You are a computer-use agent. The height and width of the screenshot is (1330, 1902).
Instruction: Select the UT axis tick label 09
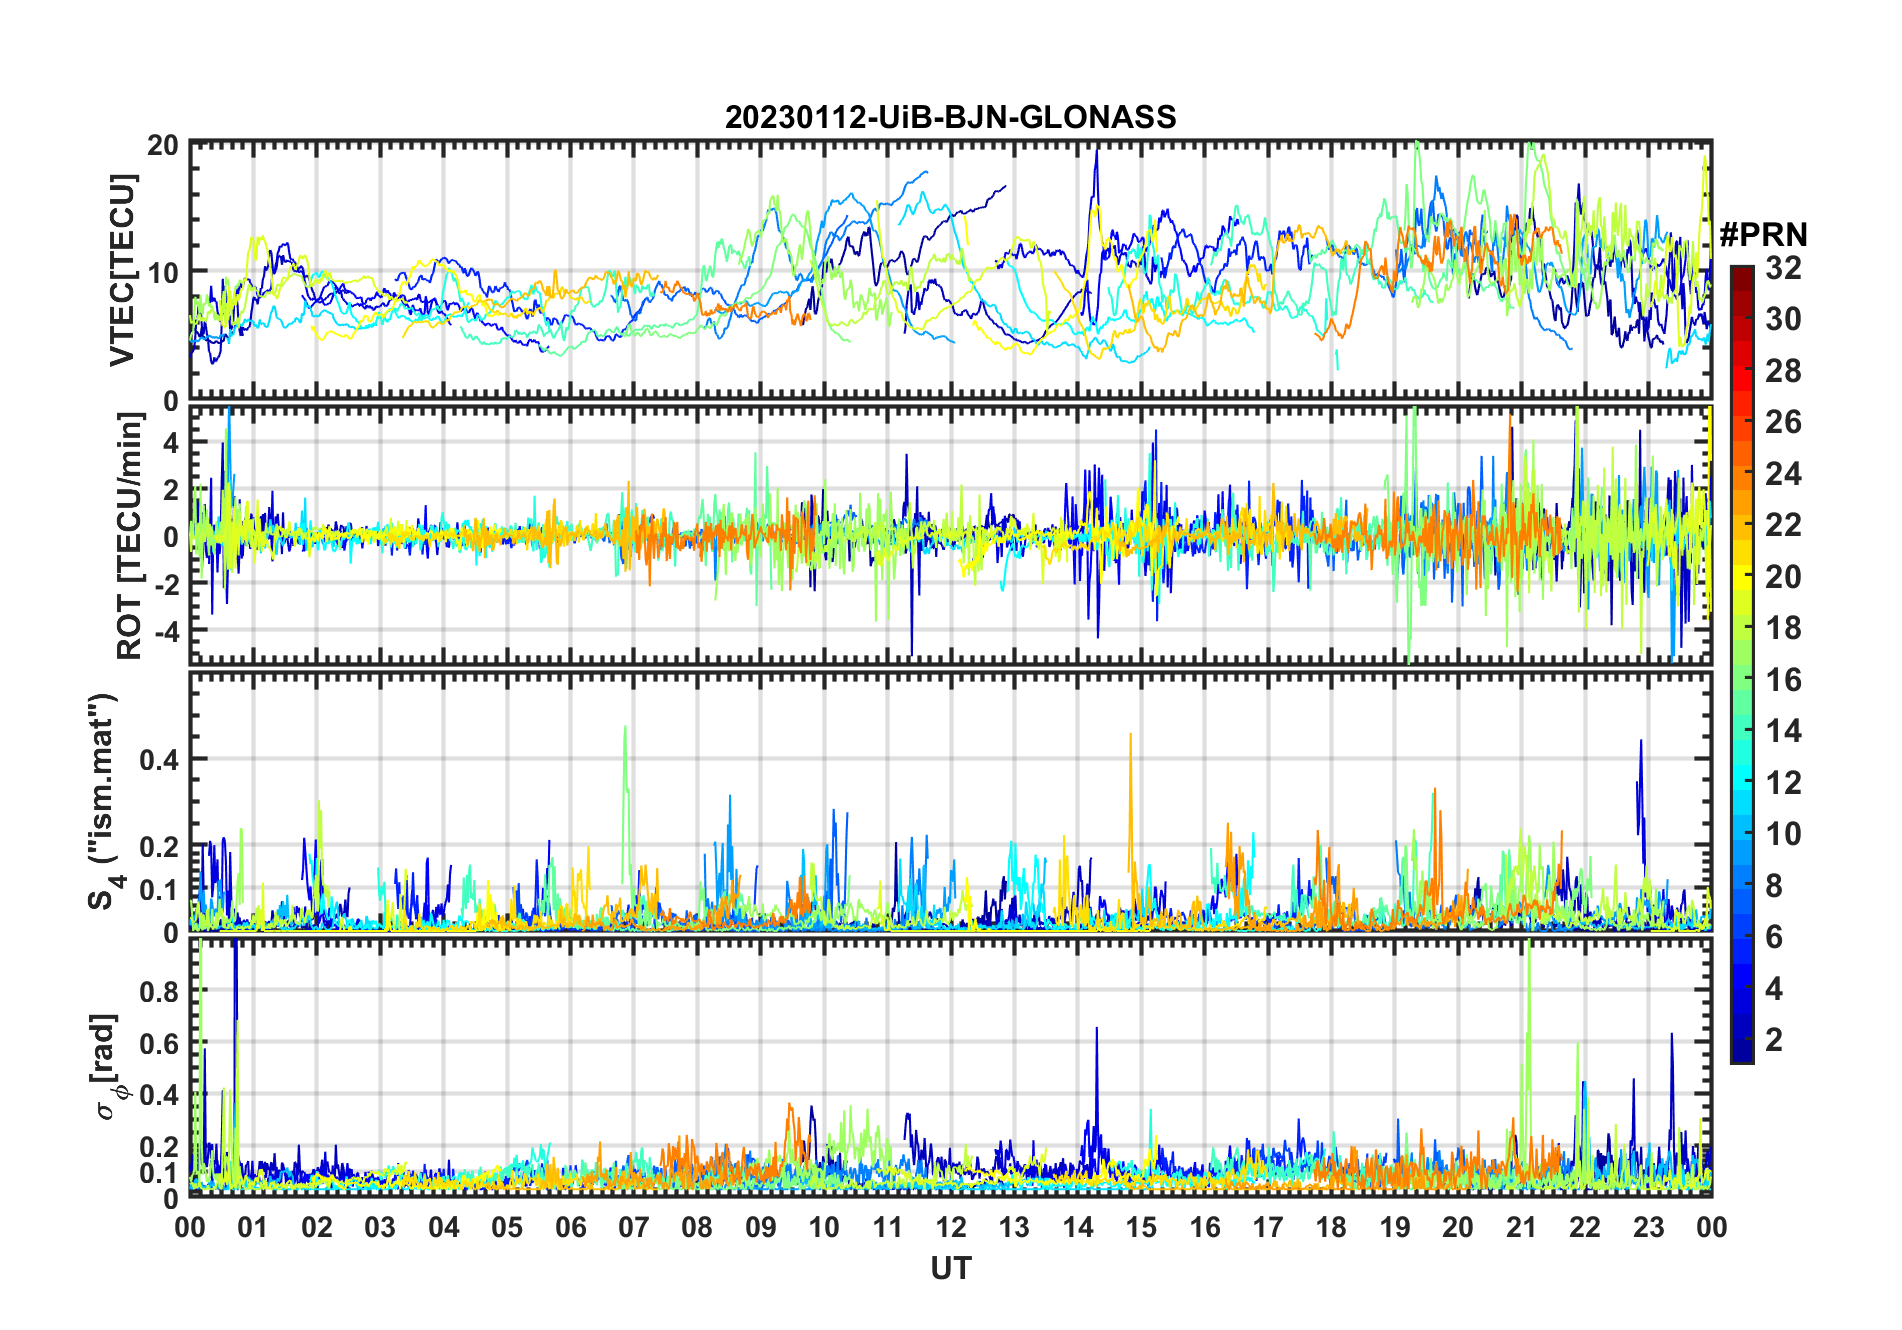[761, 1227]
